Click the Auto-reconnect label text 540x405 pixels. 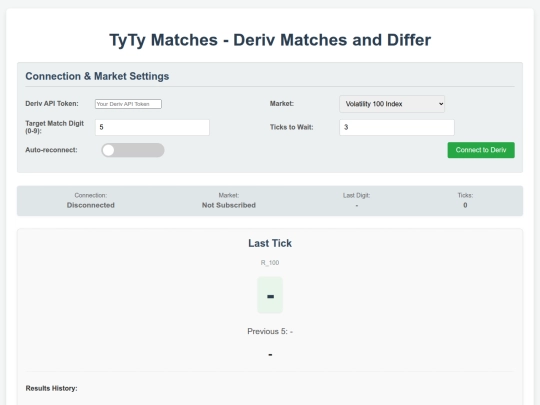click(51, 150)
